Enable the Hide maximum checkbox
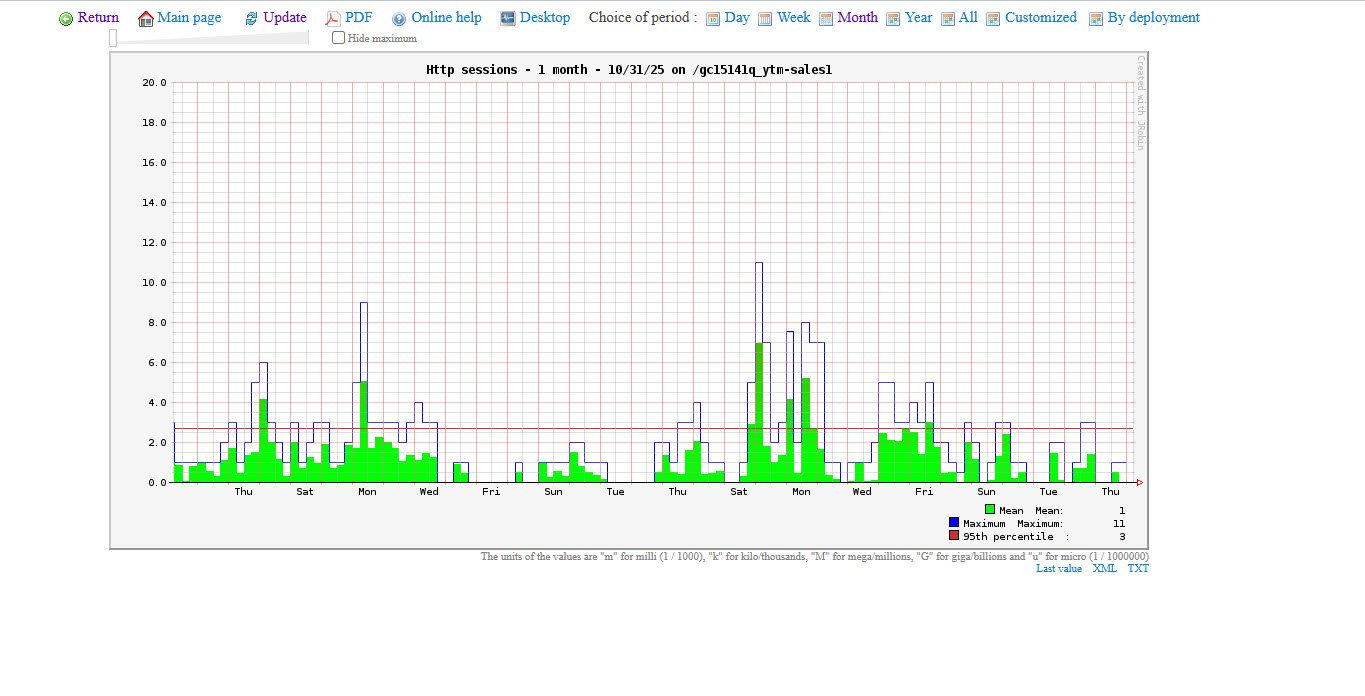The image size is (1365, 696). tap(339, 38)
